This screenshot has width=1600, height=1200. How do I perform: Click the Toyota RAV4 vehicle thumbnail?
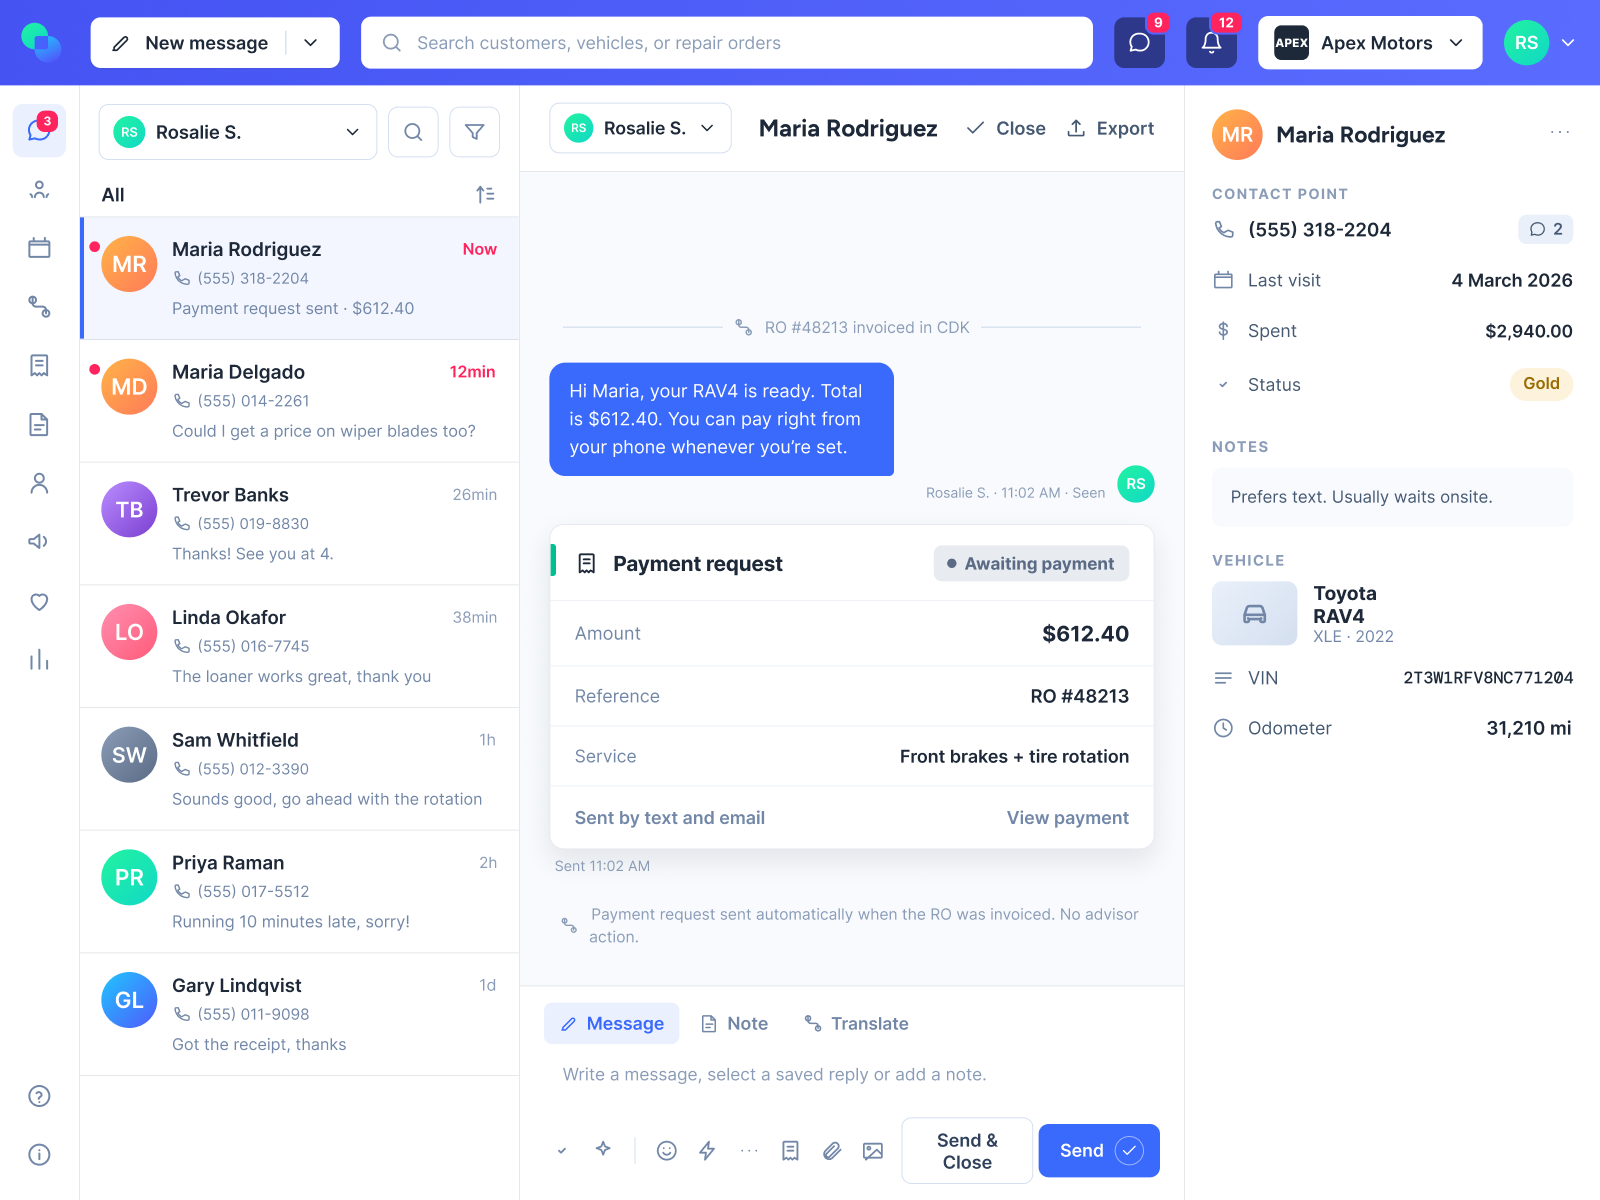(1255, 614)
